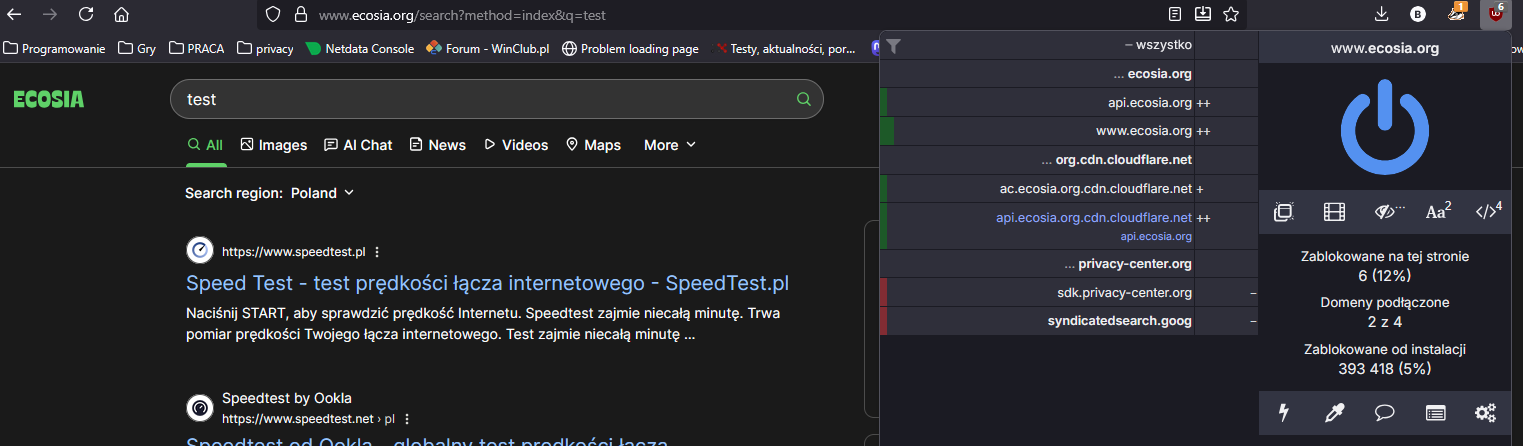Click the filter funnel icon in uBlock
Screen dimensions: 1523x446
894,46
